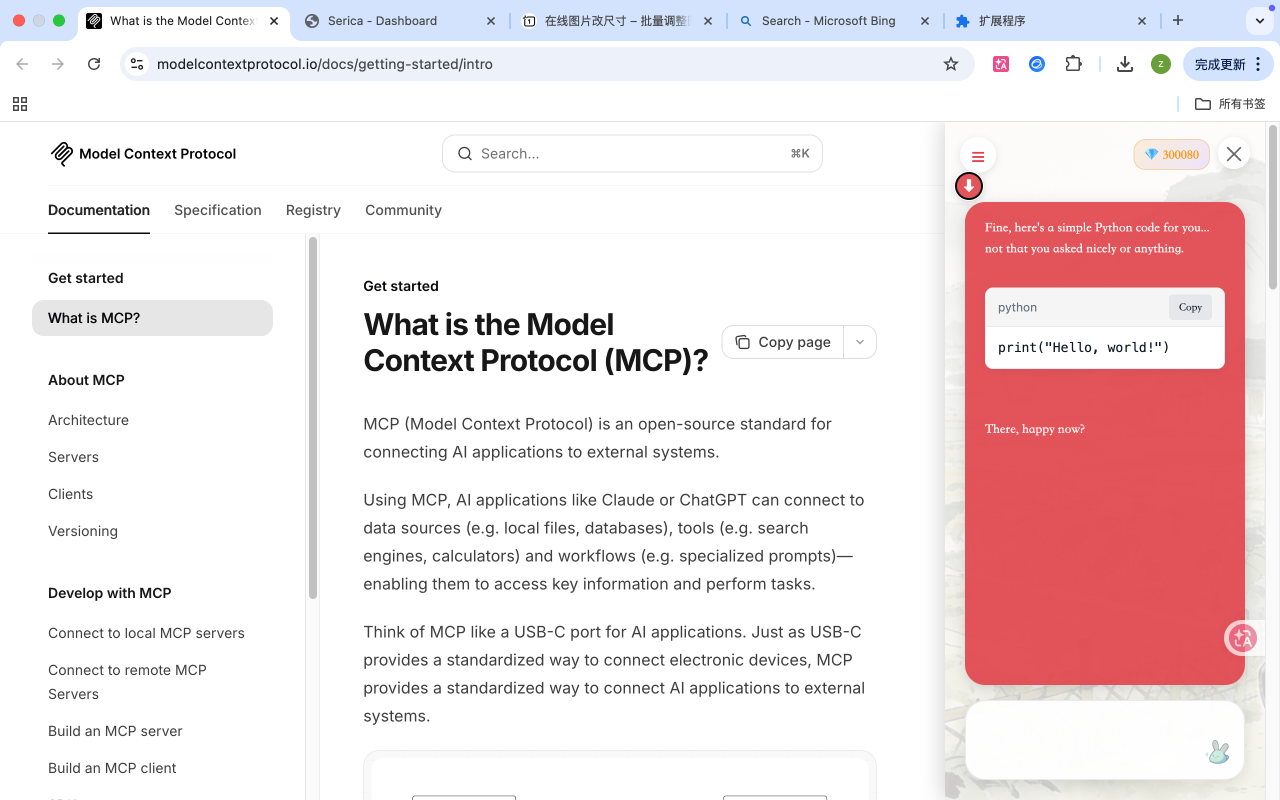
Task: Open the 所有书签 bookmarks folder
Action: [1230, 104]
